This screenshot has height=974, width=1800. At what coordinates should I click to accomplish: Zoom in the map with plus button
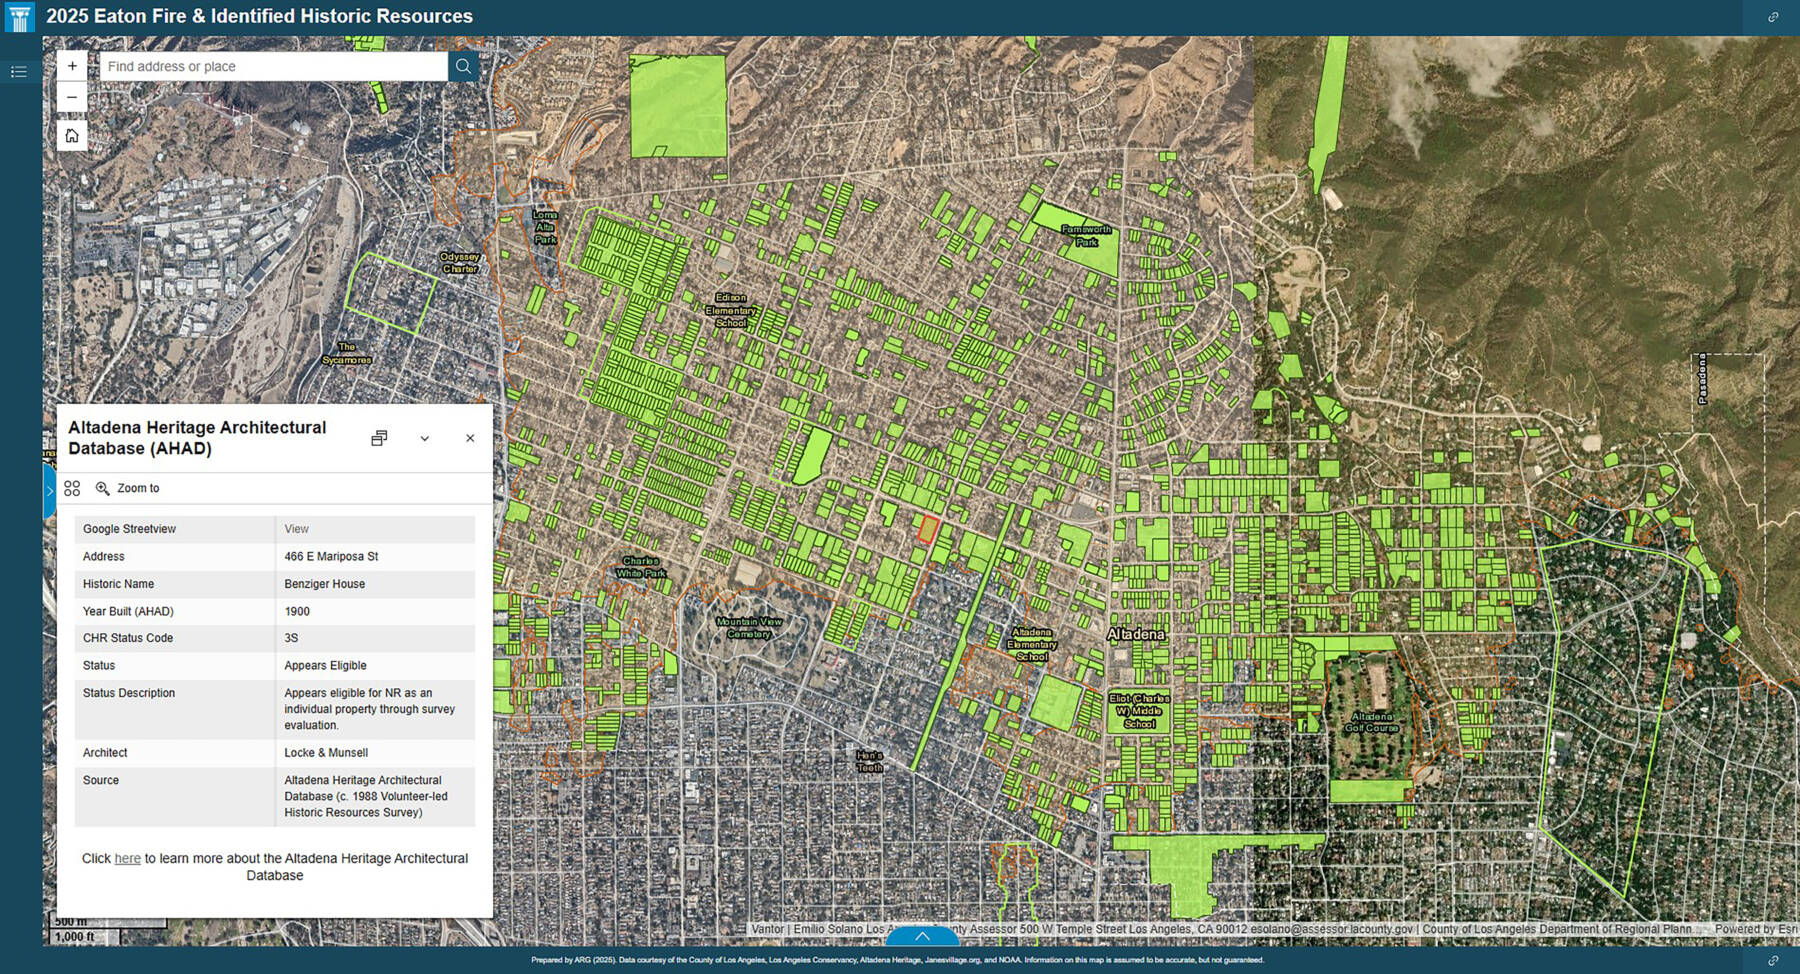point(72,66)
